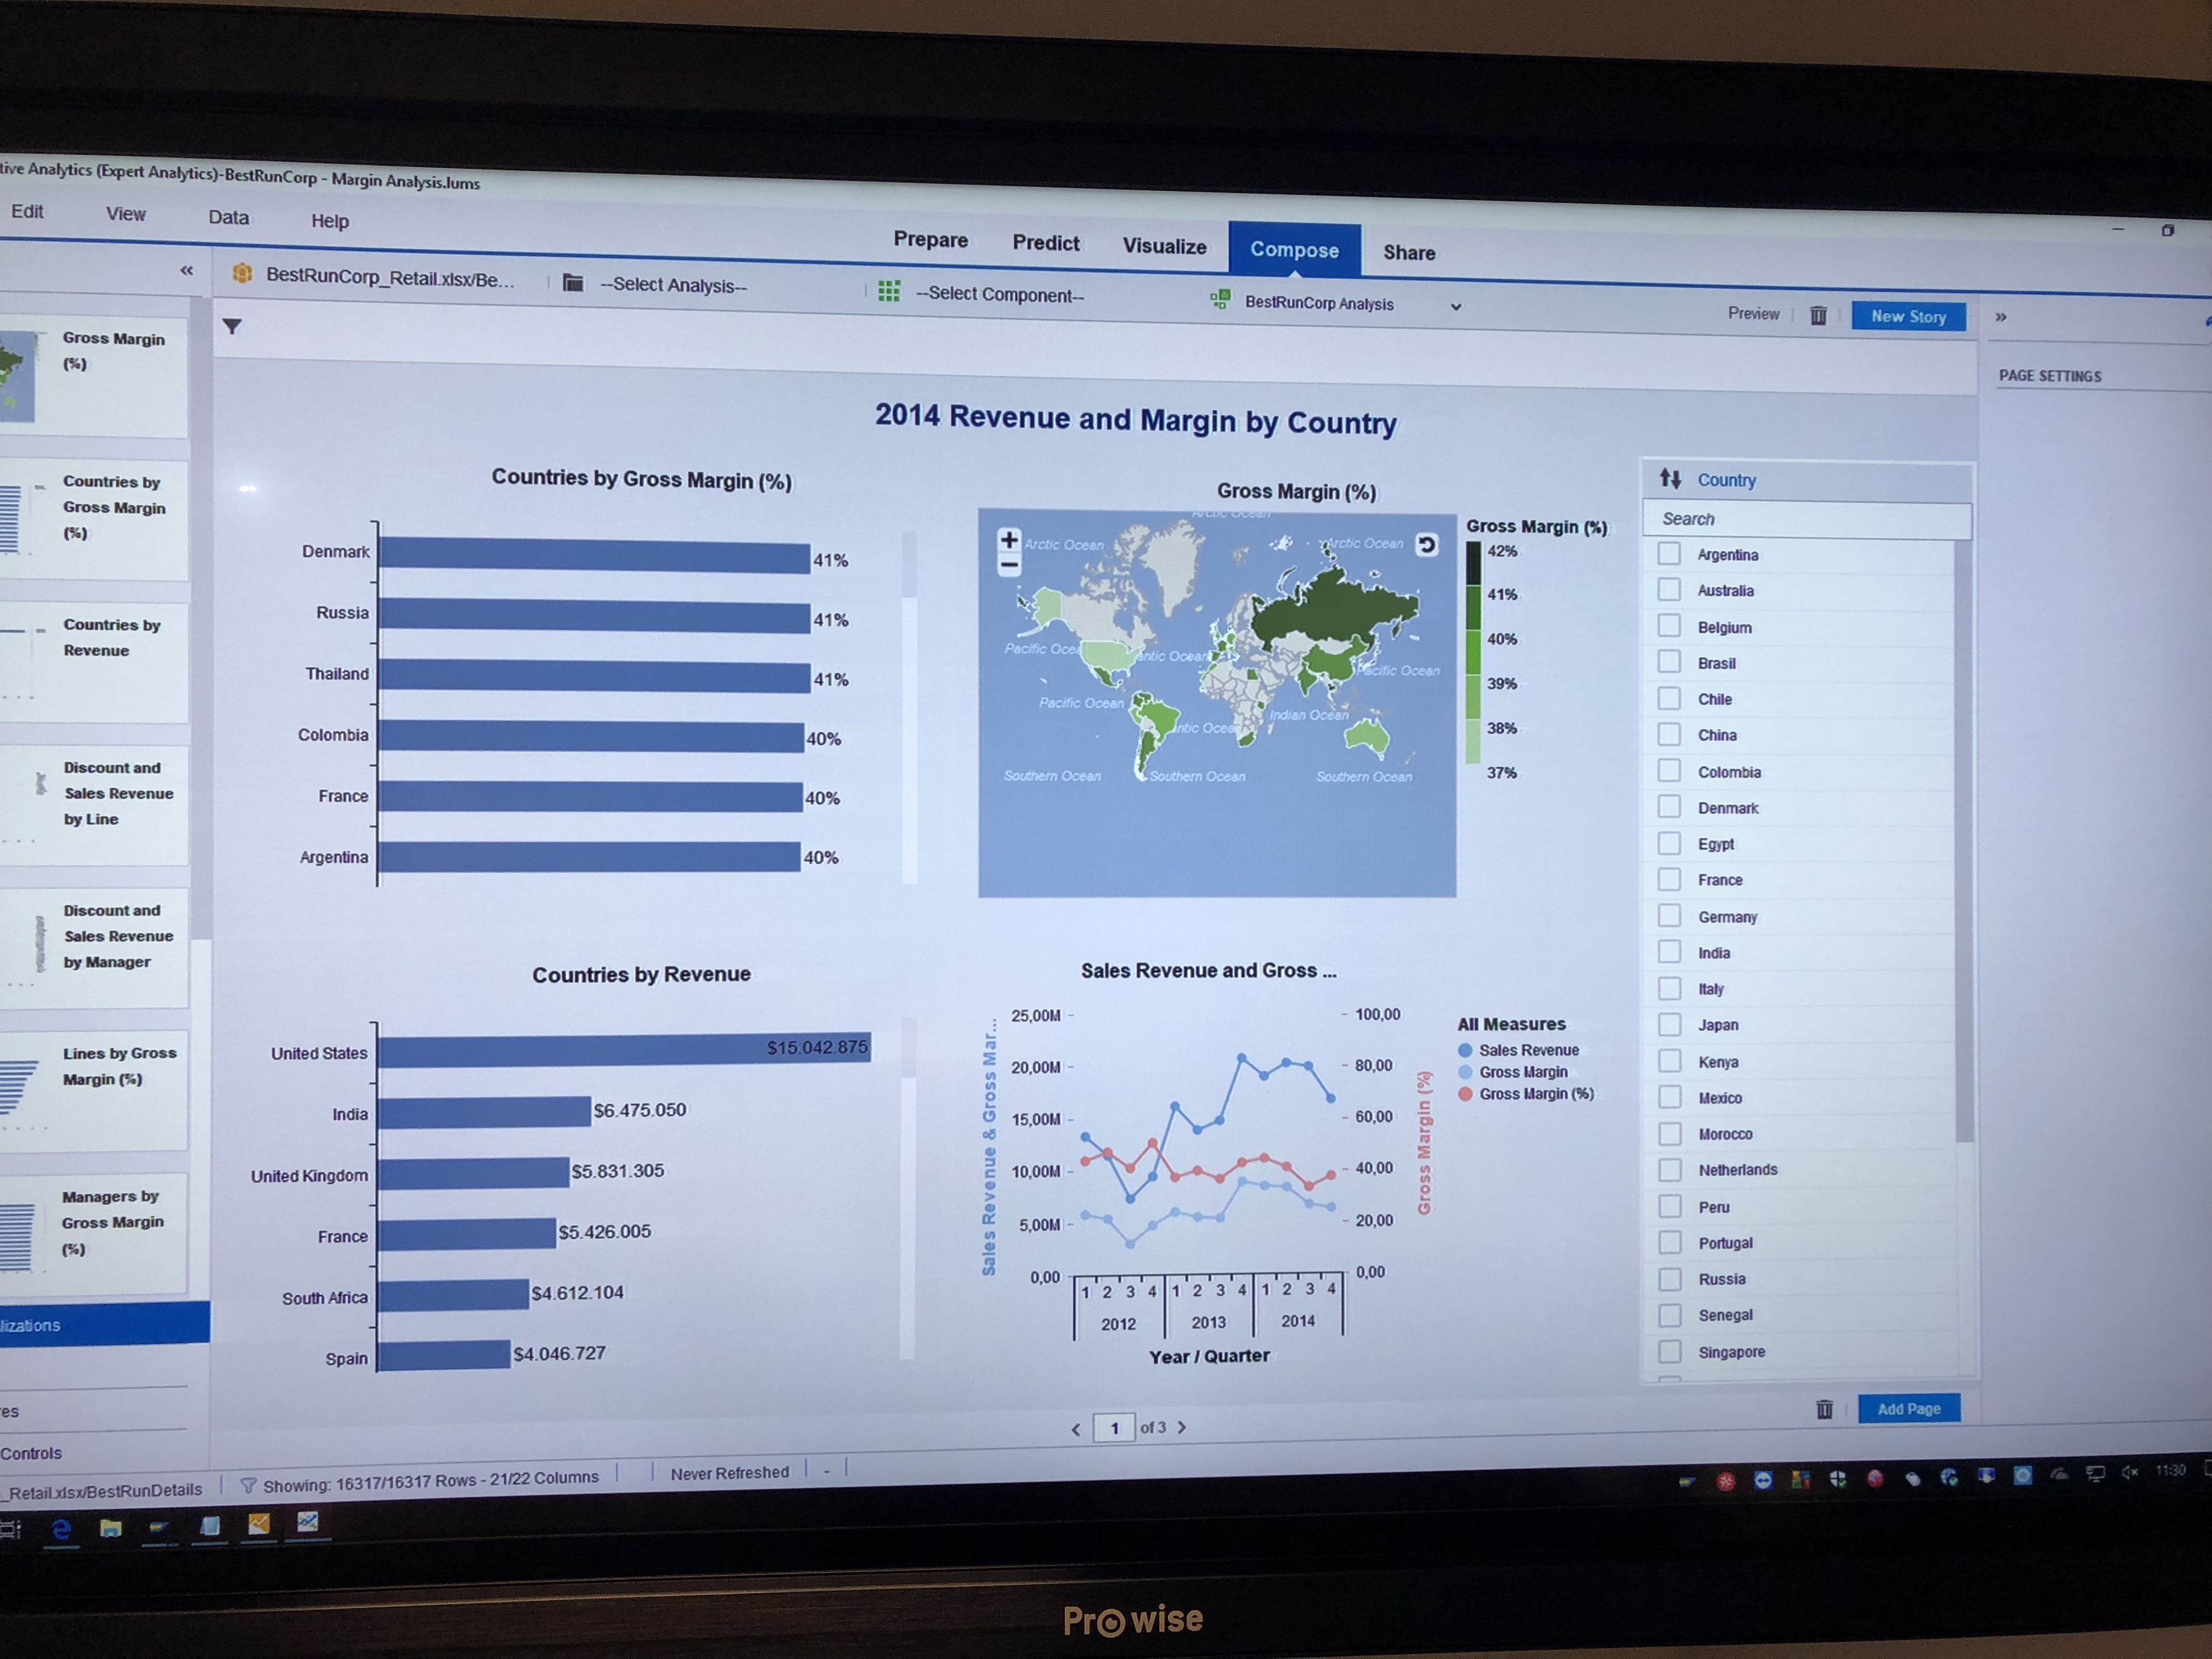Open Internet Explorer in taskbar
Viewport: 2212px width, 1659px height.
coord(61,1528)
